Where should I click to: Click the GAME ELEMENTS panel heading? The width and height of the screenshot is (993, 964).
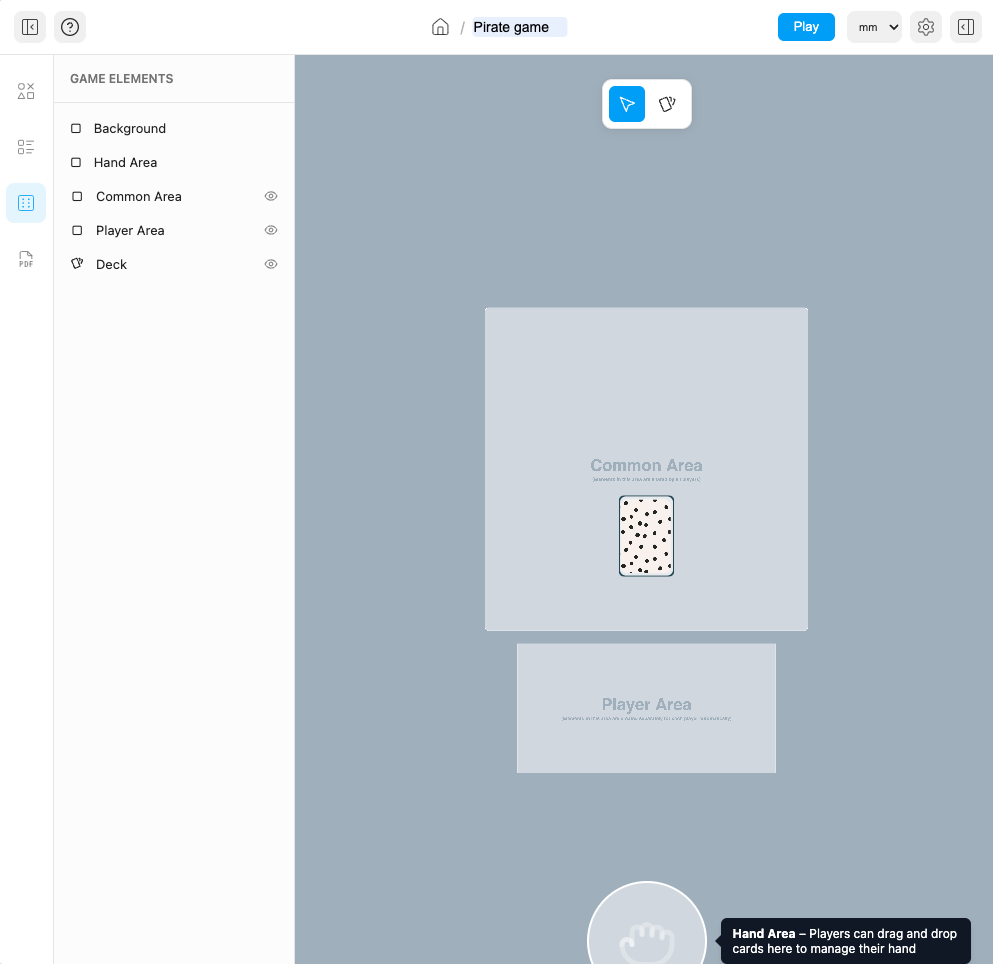point(122,79)
